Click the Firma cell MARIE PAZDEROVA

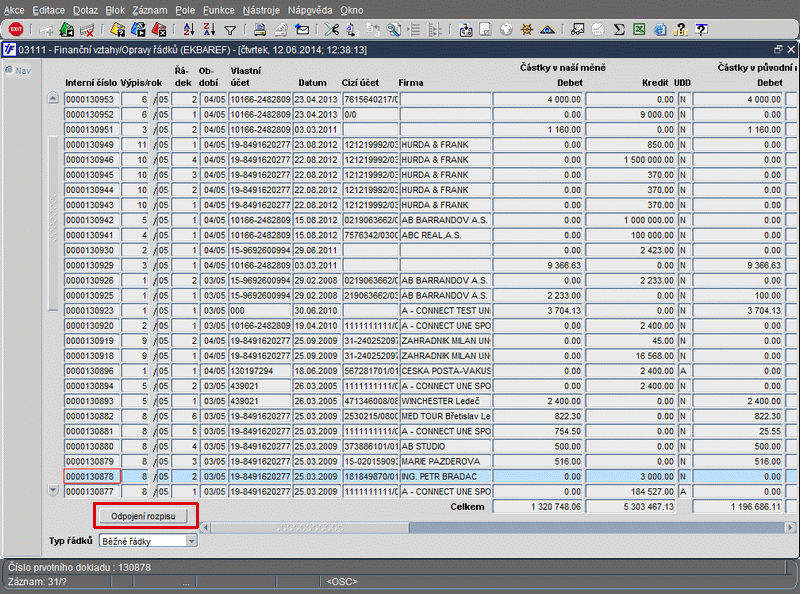click(x=445, y=461)
